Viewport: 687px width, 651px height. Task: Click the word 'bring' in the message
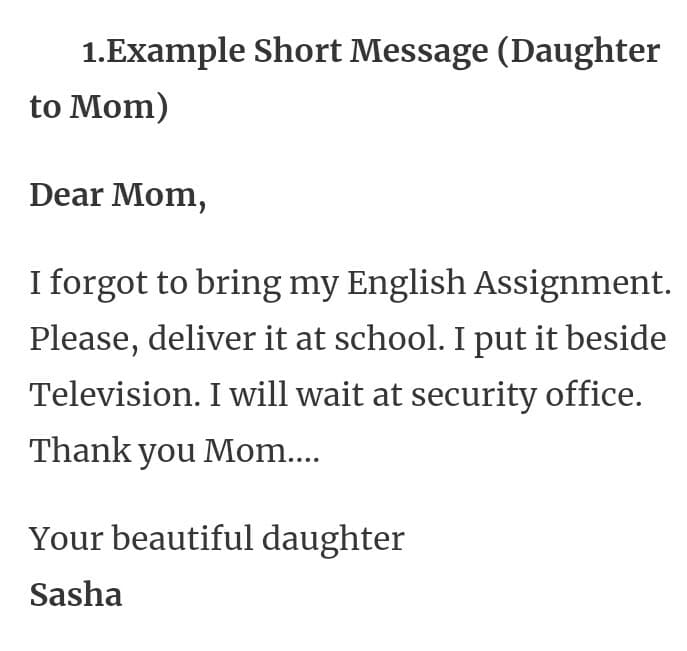coord(238,284)
